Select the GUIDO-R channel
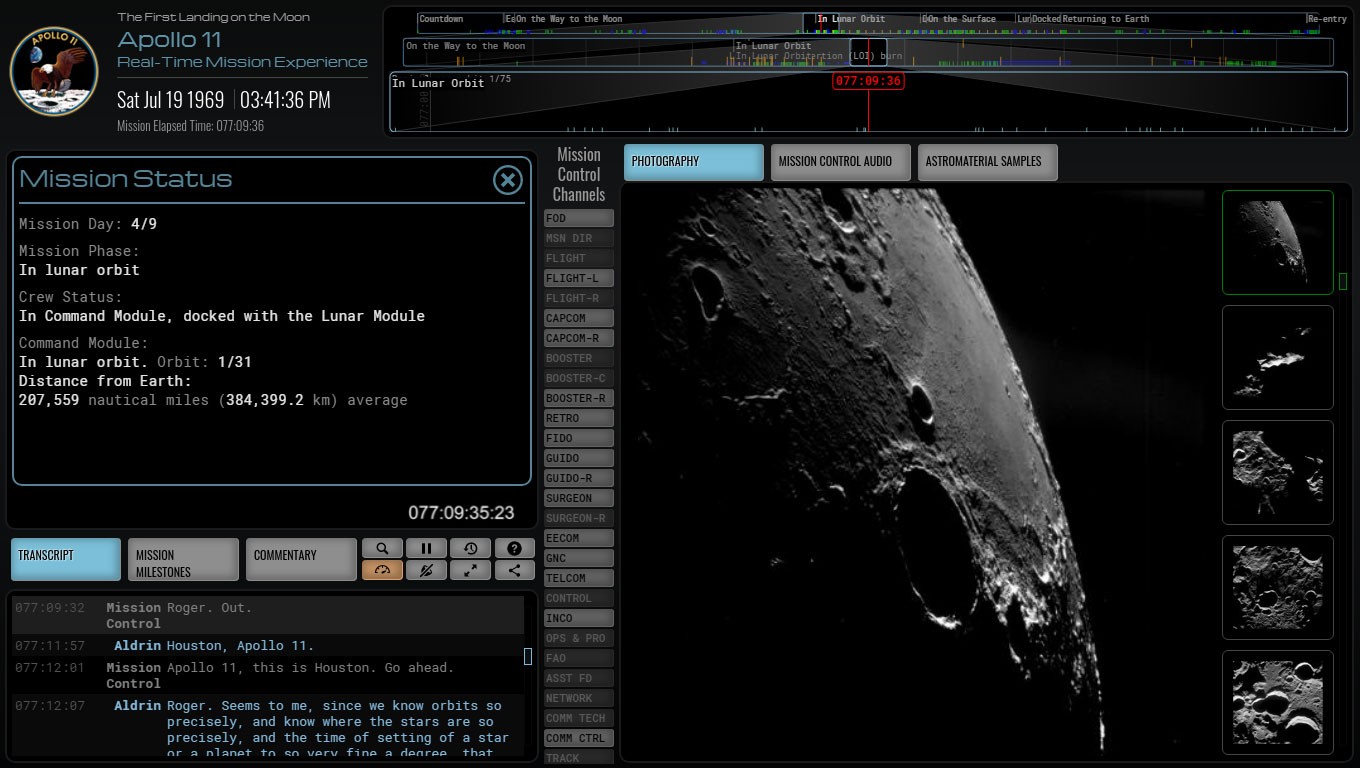 (579, 478)
